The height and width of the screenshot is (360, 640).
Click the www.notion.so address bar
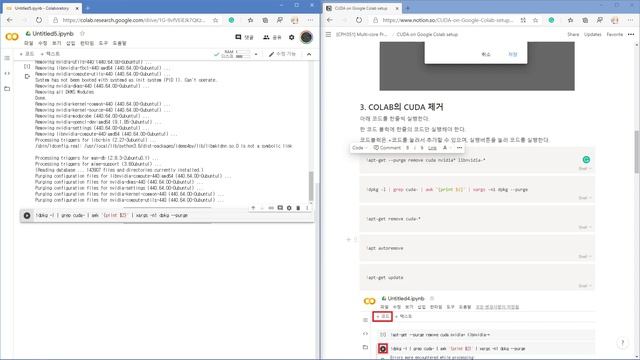click(448, 20)
